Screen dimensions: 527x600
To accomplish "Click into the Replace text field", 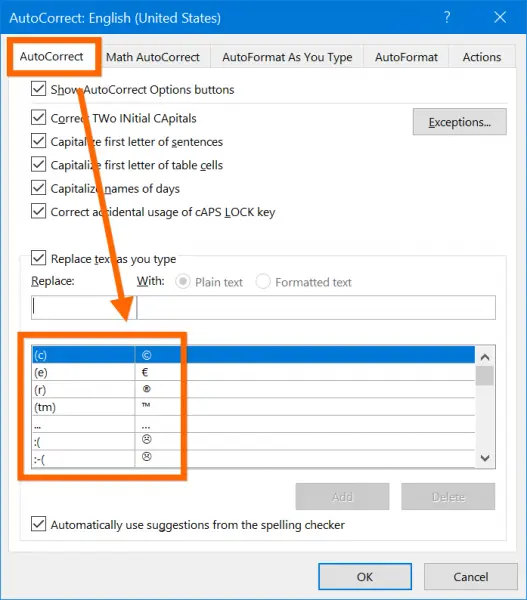I will [x=83, y=307].
